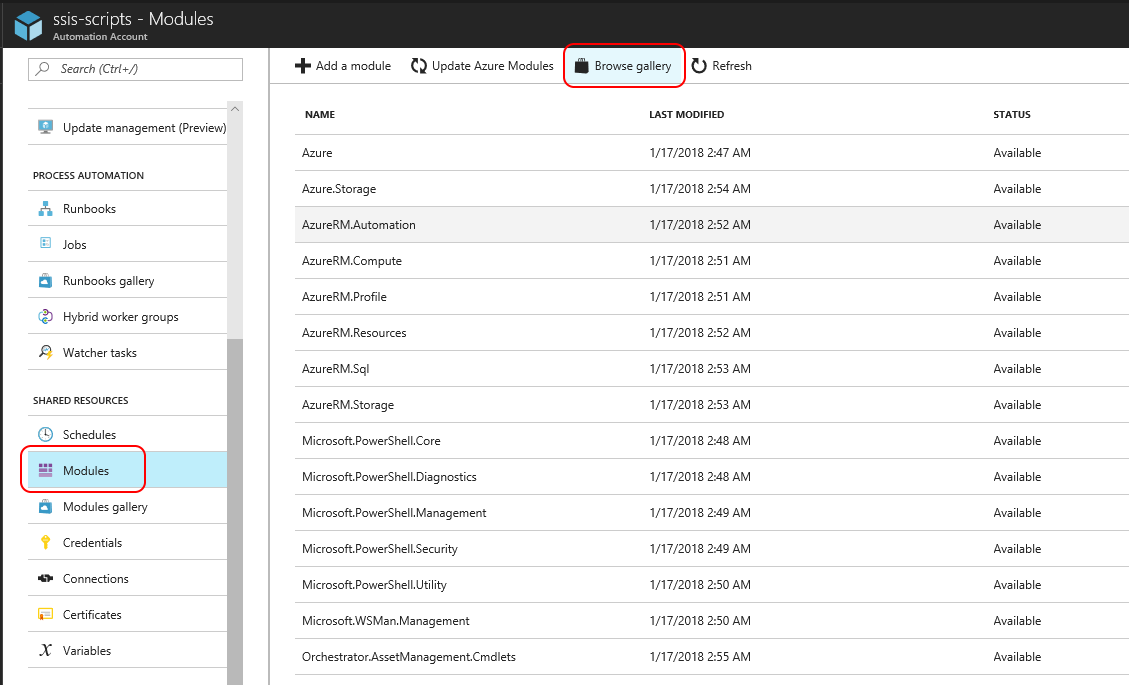Click inside the Search field
The height and width of the screenshot is (685, 1129).
point(135,69)
